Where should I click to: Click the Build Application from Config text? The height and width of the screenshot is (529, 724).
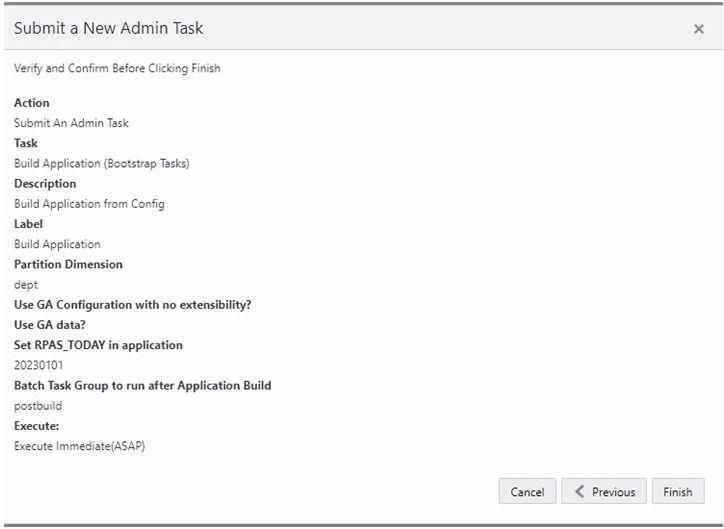(x=89, y=204)
